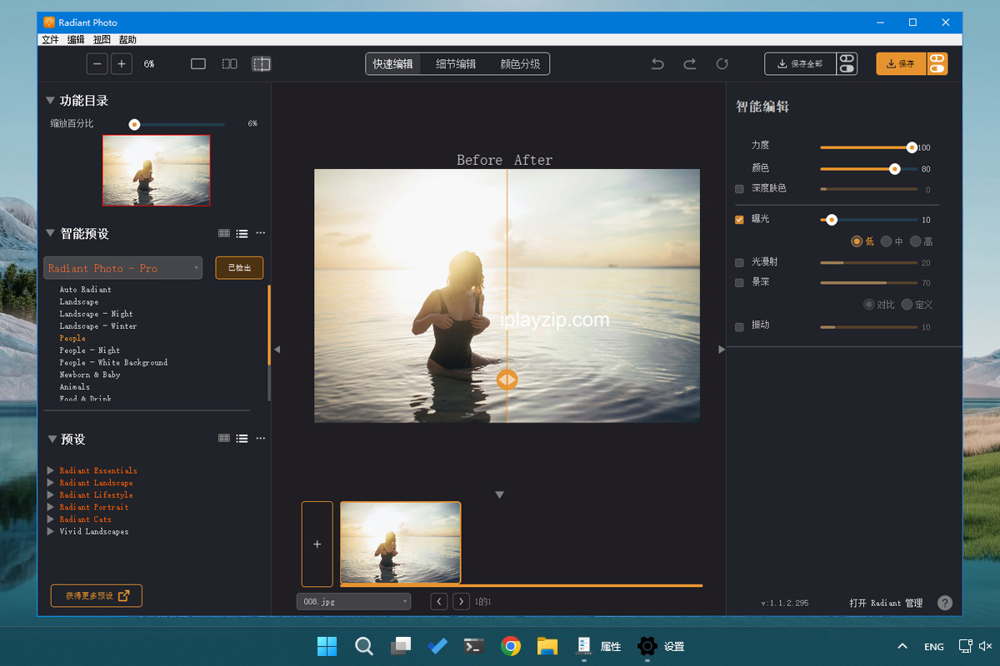Redo the last edit
1000x666 pixels.
coord(689,64)
